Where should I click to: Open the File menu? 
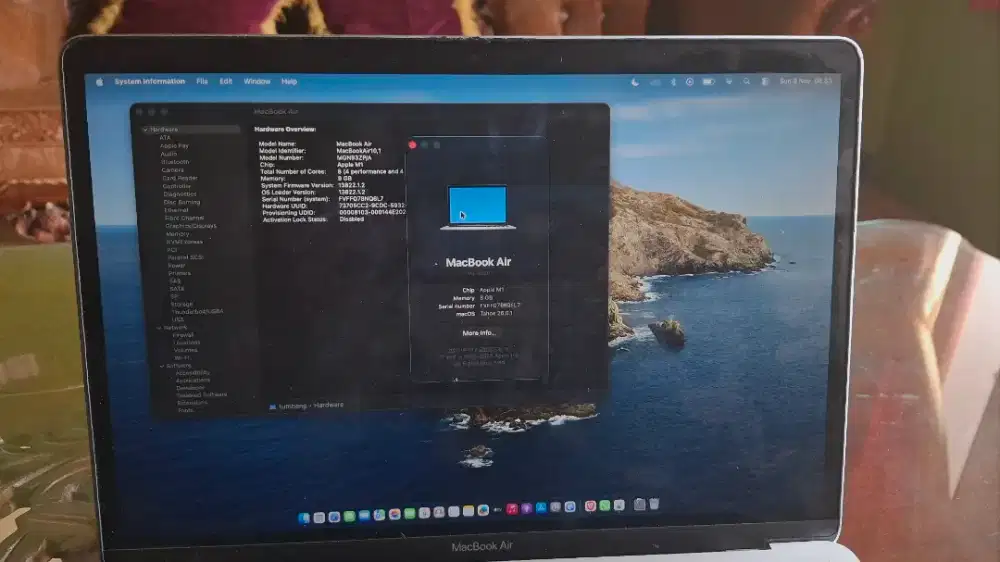[x=202, y=82]
